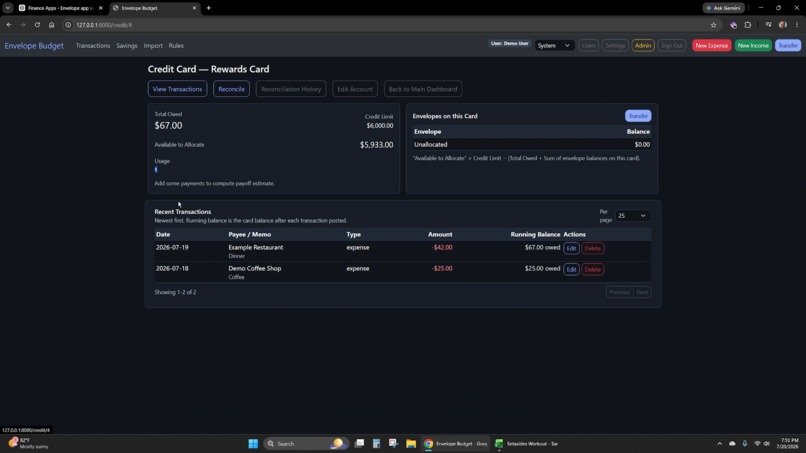Click Edit Account button

point(355,89)
